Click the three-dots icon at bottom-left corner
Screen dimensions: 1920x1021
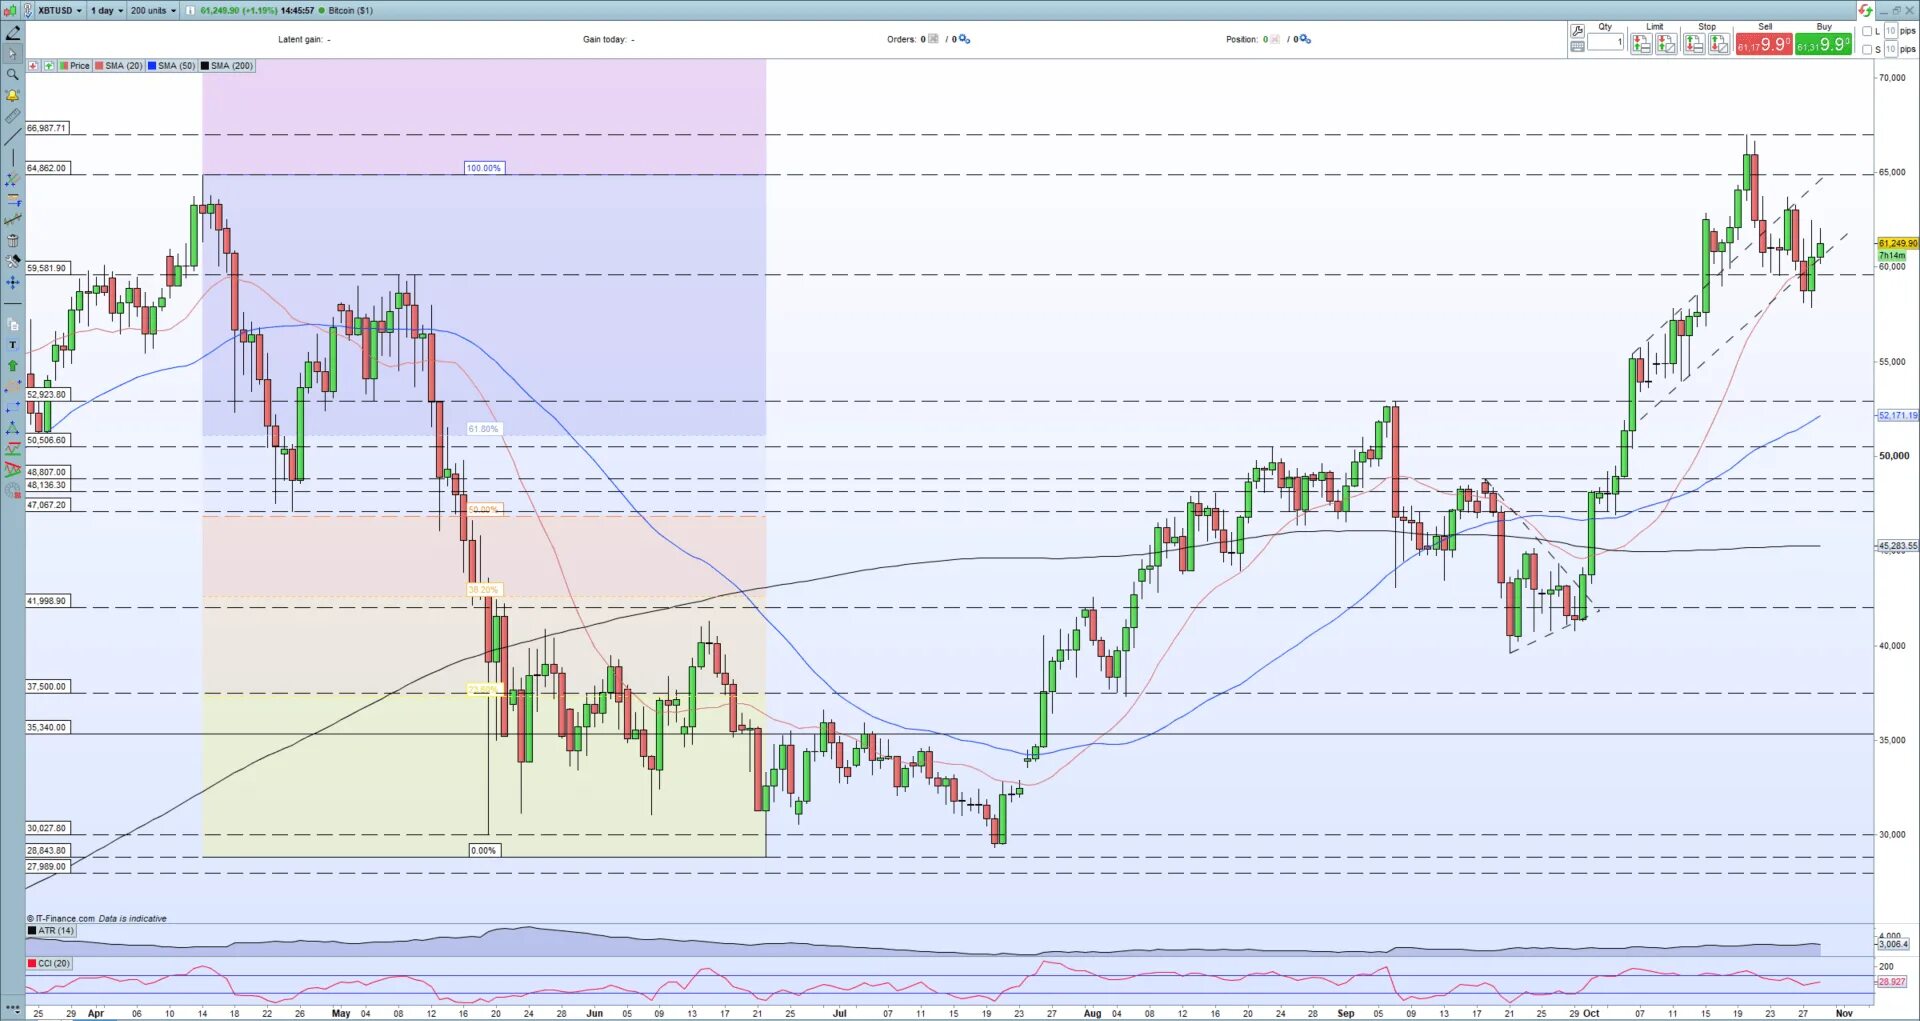click(x=13, y=1008)
